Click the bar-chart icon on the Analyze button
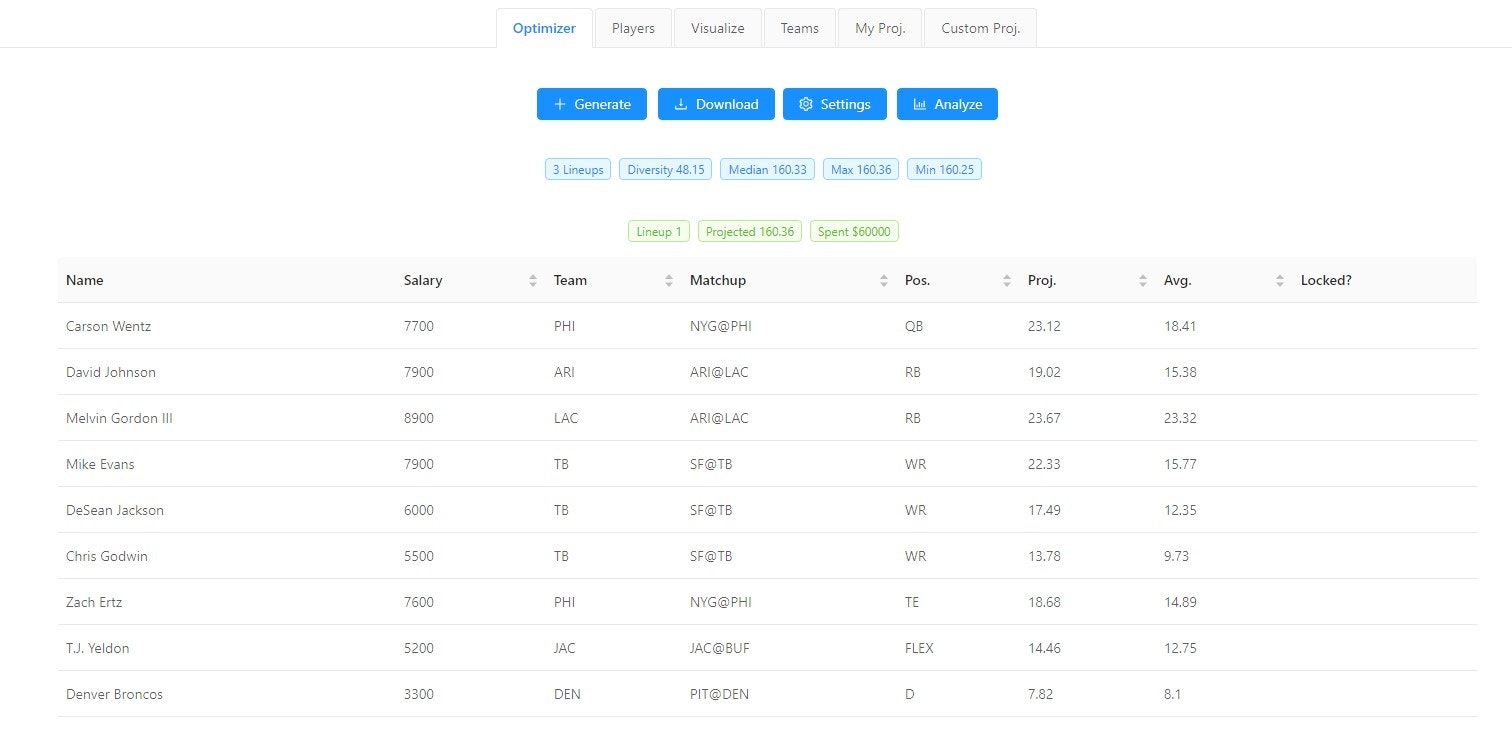 920,104
